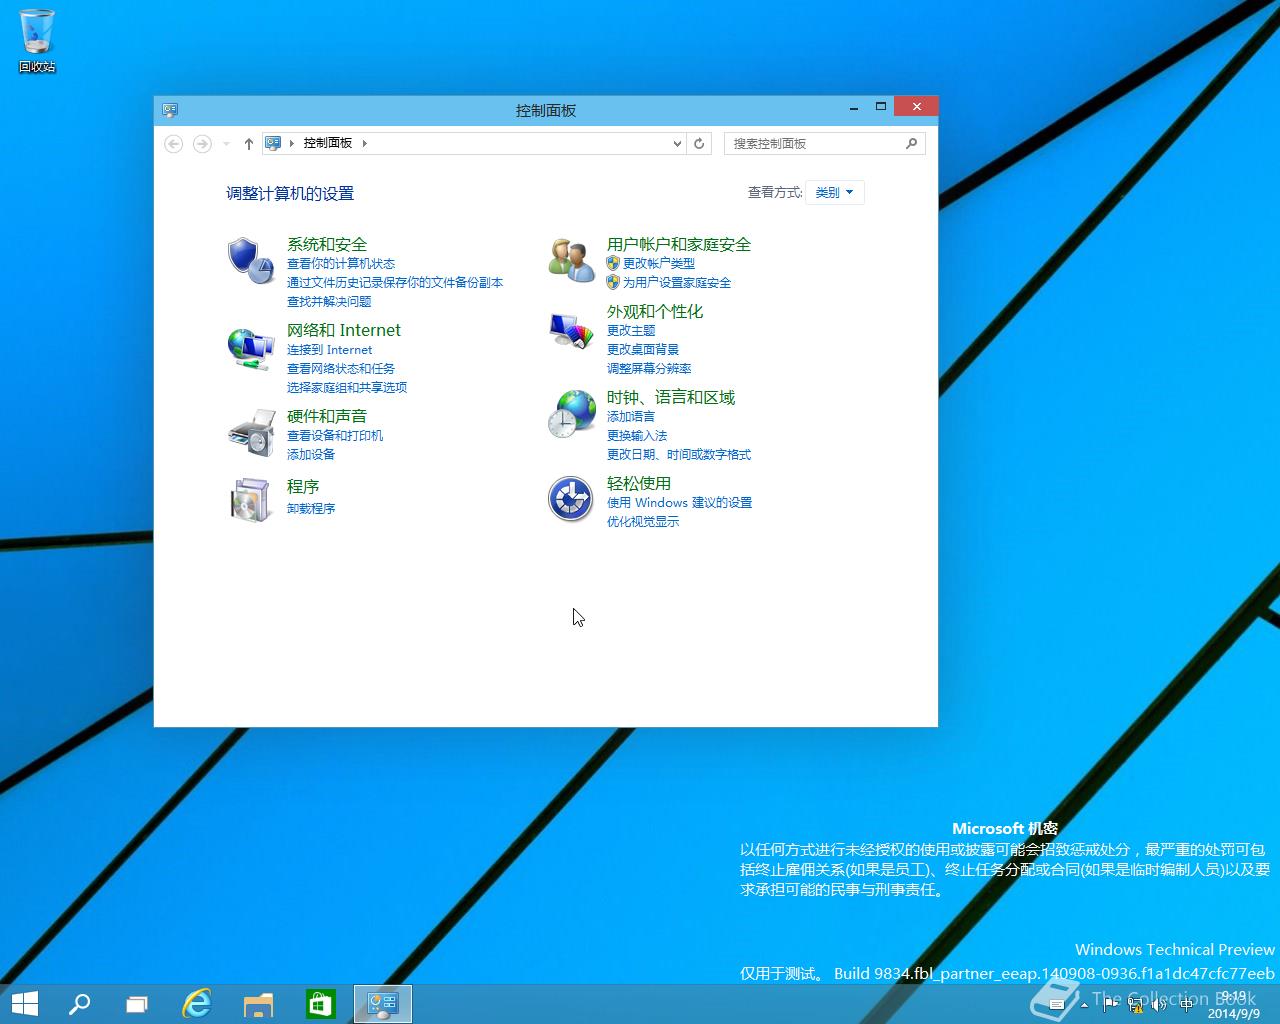Open 查看设备和打印机 link

point(335,435)
